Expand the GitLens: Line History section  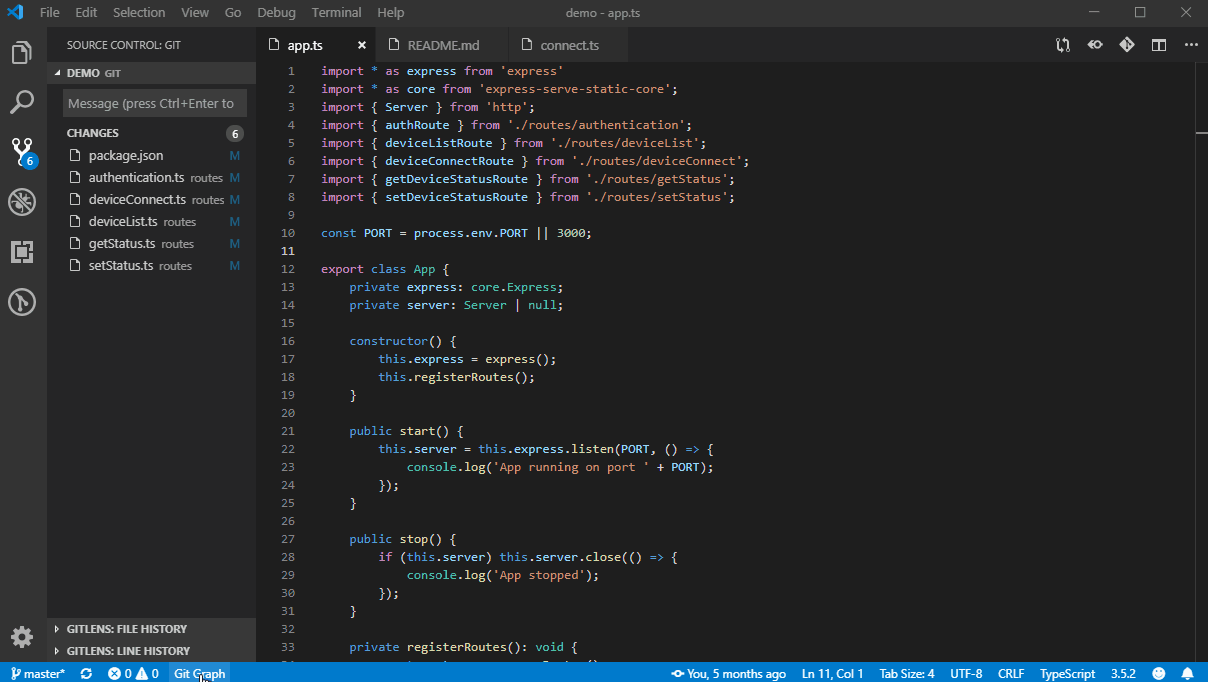coord(128,651)
